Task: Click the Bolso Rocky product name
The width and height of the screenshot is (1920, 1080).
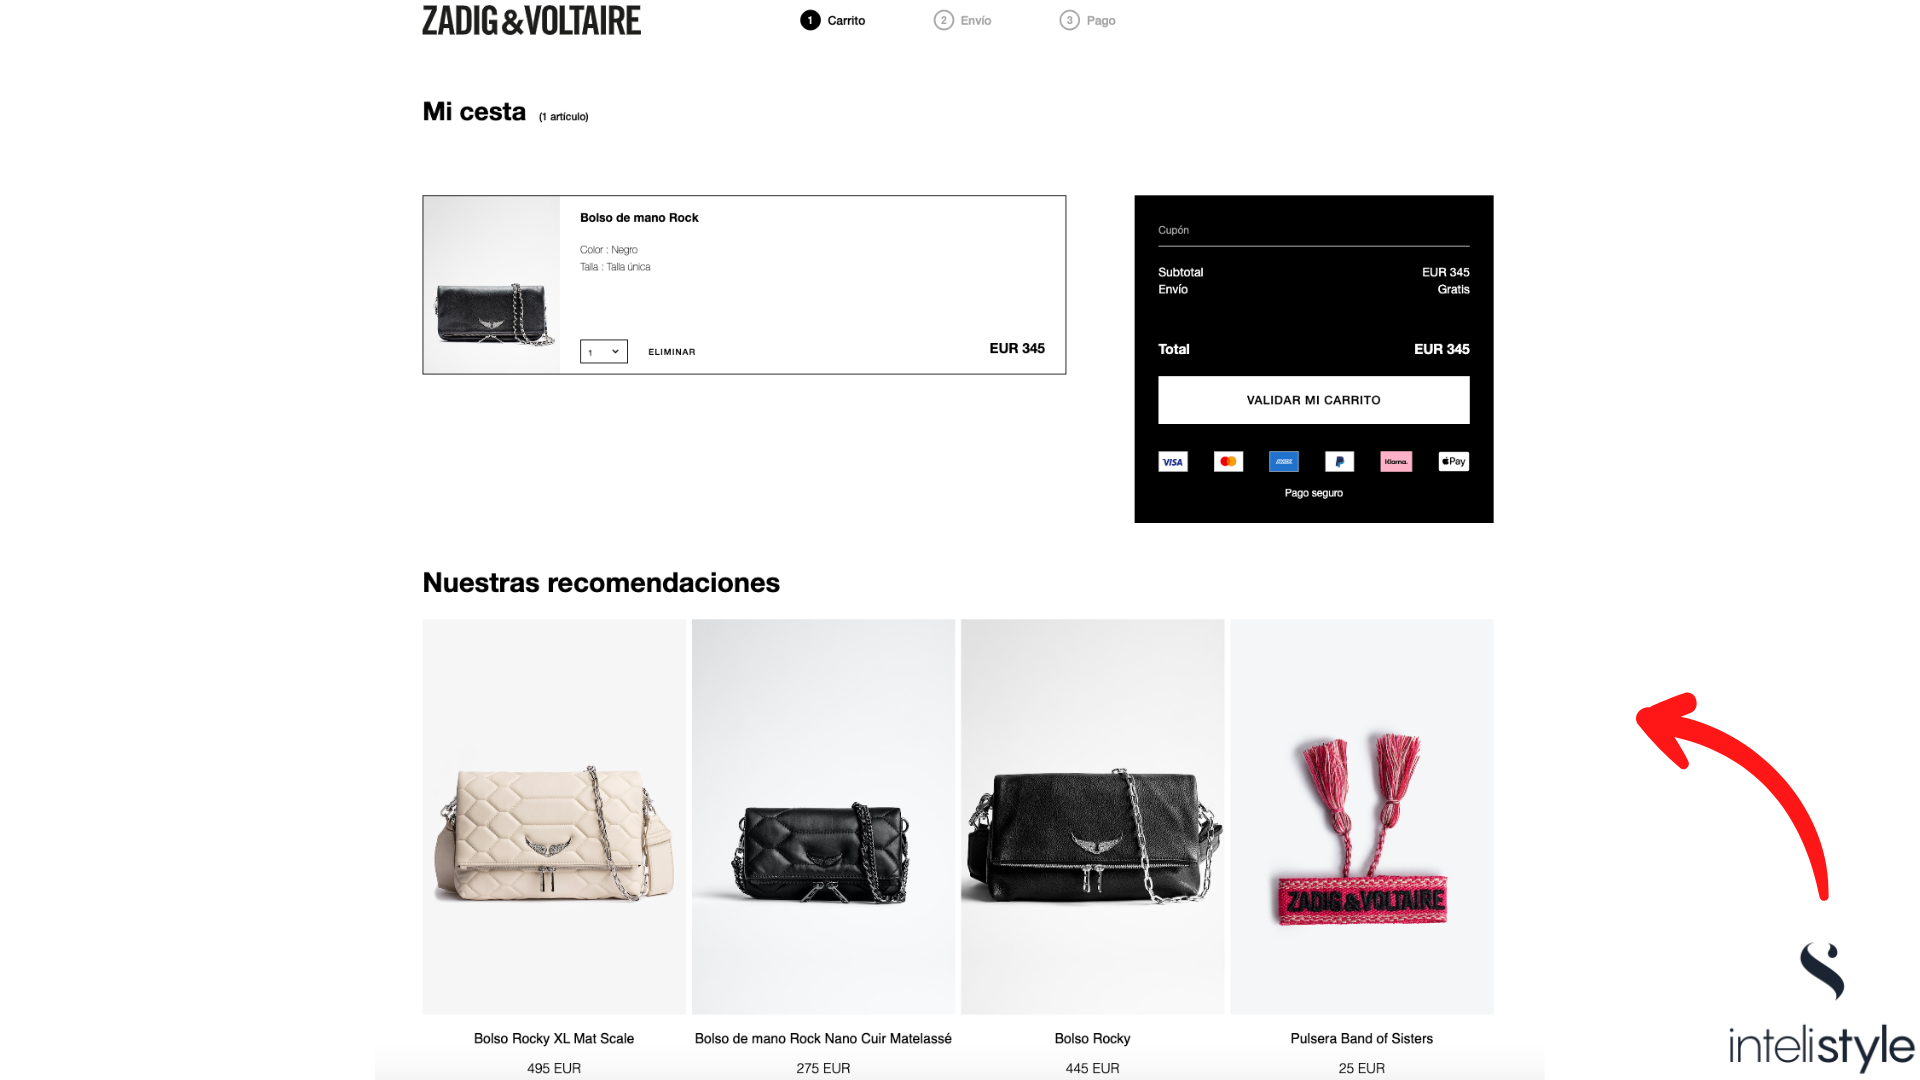Action: (x=1092, y=1039)
